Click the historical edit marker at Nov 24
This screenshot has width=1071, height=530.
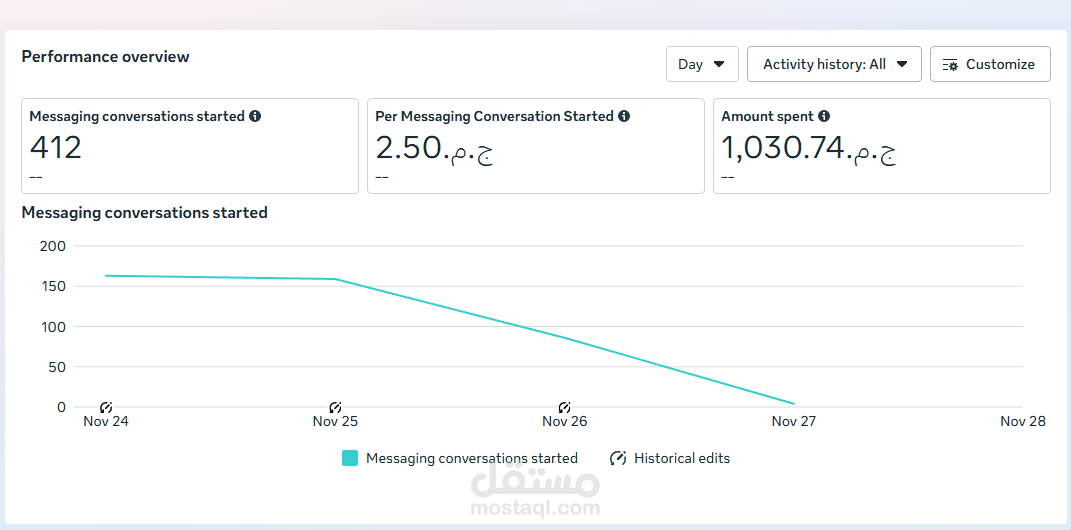(x=106, y=407)
